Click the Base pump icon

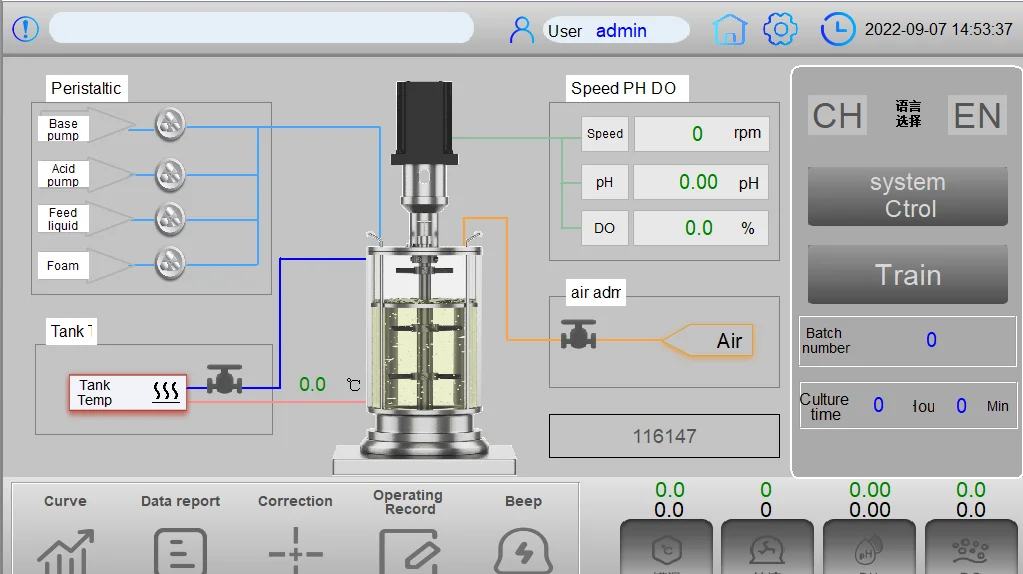point(170,123)
